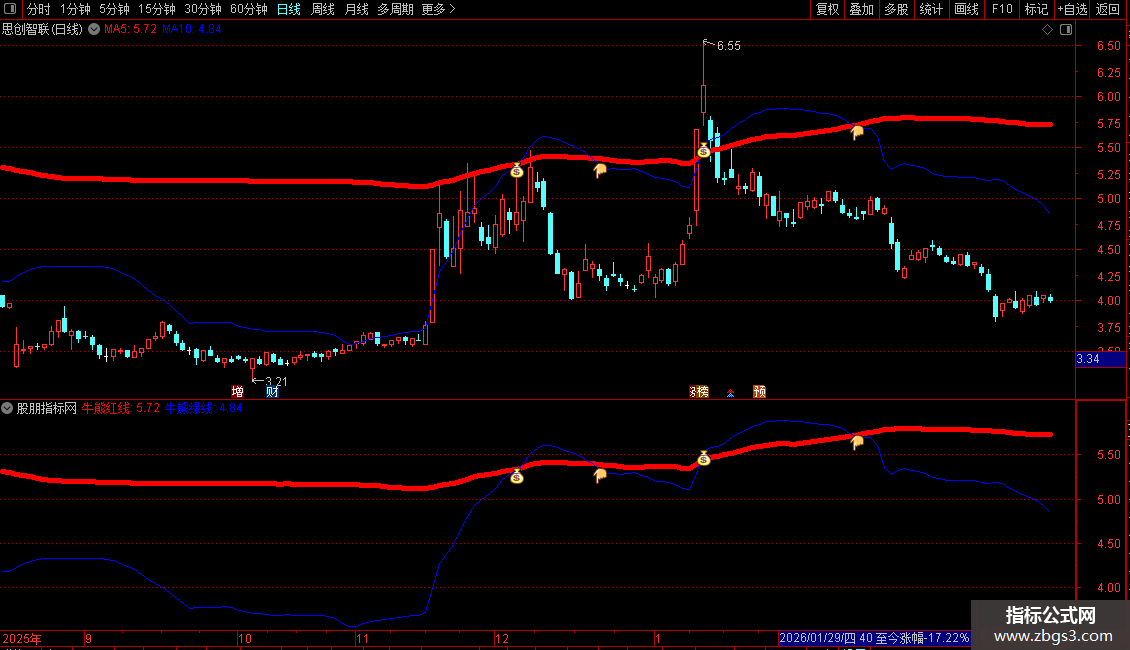Open the 统计 statistics tool
The image size is (1130, 650).
point(931,9)
